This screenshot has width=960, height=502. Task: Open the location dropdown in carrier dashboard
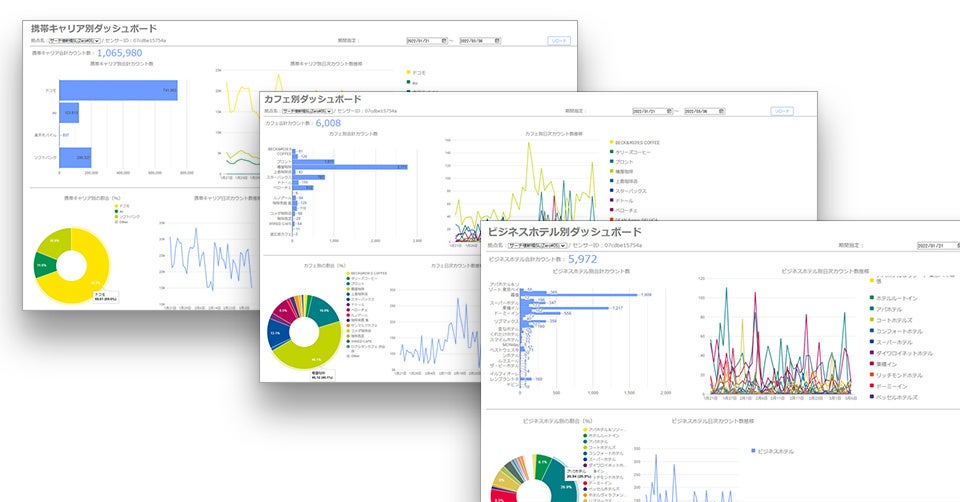(75, 41)
